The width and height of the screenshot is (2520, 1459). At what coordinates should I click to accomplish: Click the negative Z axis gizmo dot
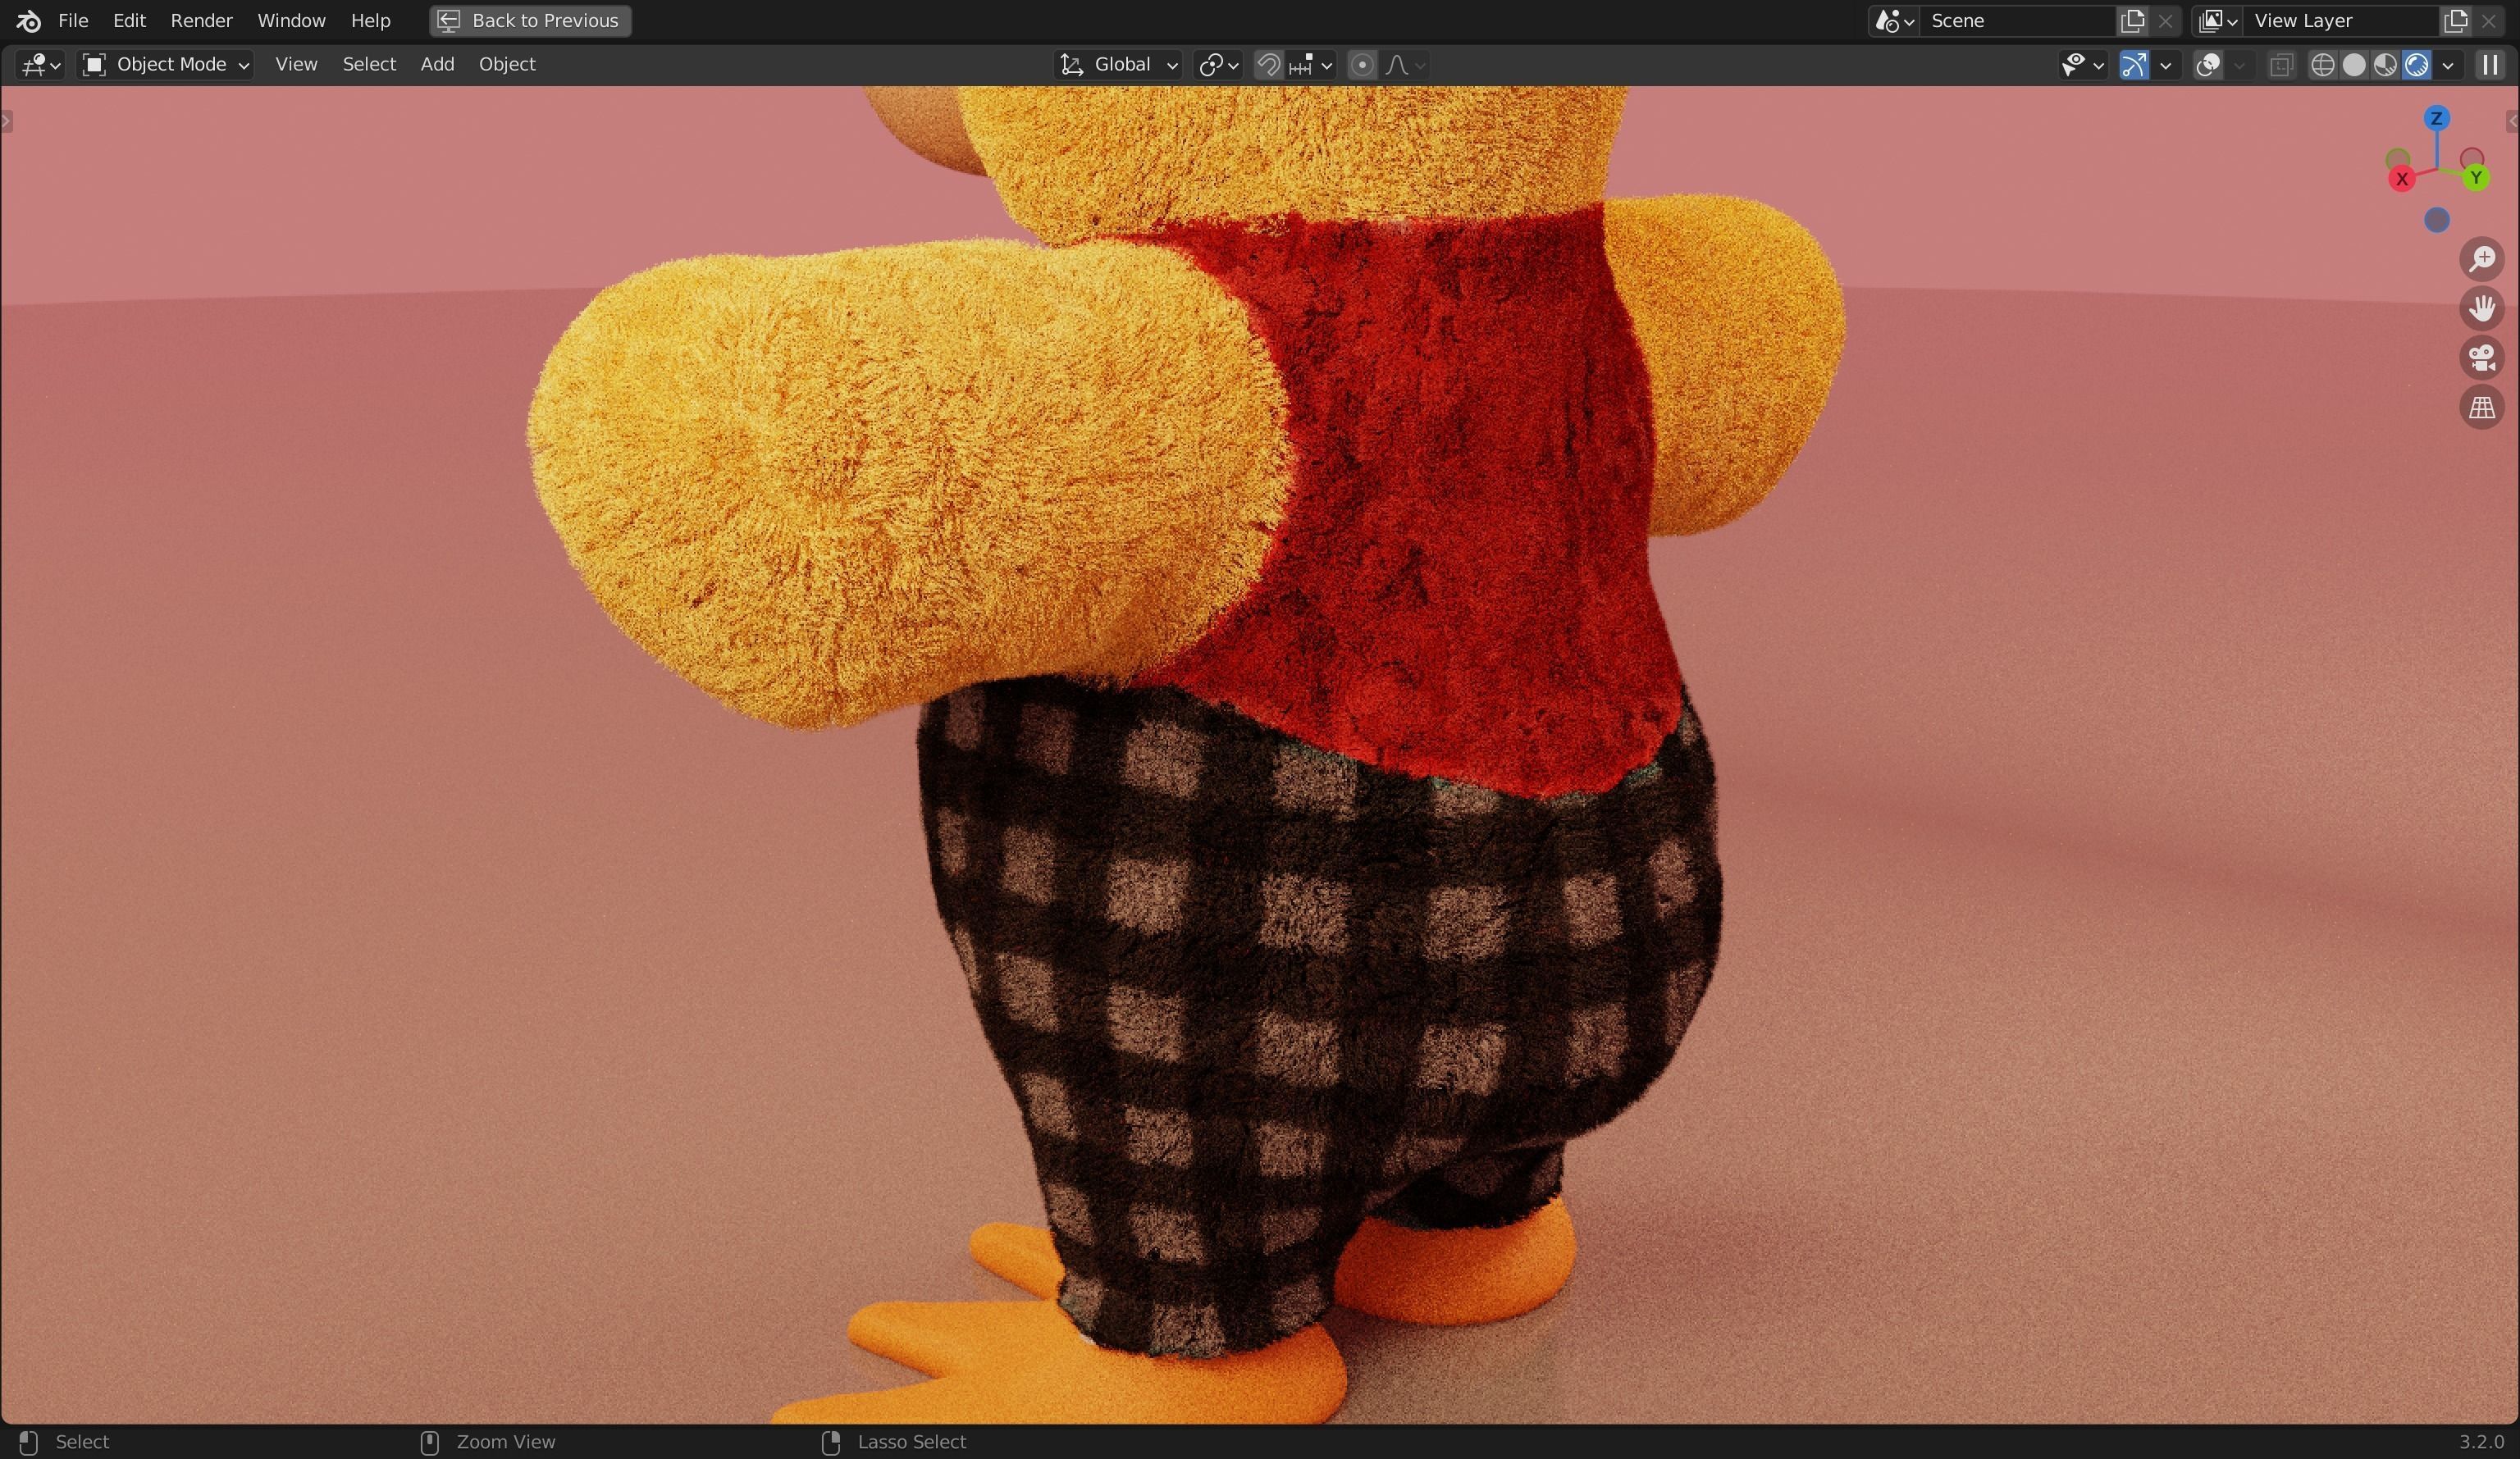[x=2437, y=220]
